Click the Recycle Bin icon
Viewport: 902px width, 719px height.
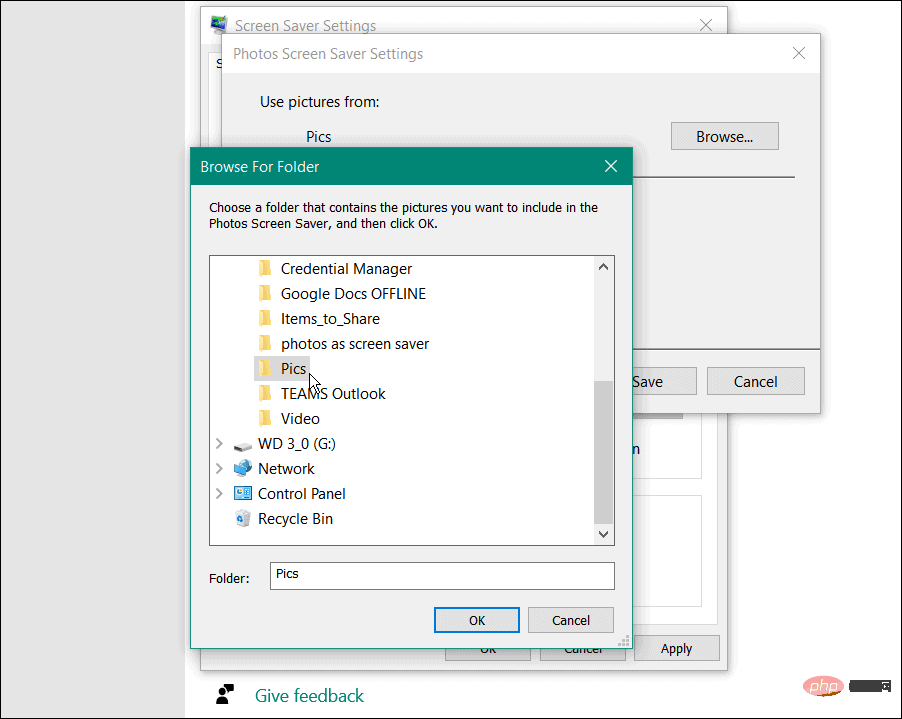point(243,518)
